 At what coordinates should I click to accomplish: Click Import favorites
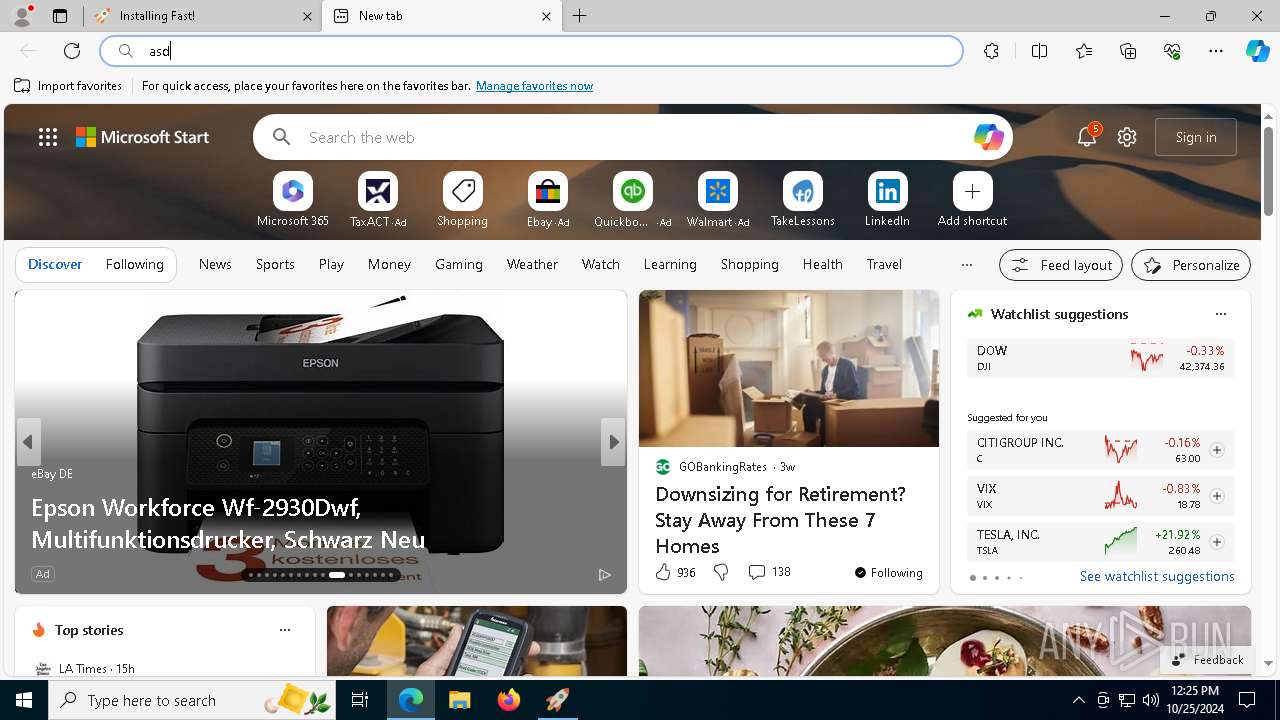[x=68, y=86]
